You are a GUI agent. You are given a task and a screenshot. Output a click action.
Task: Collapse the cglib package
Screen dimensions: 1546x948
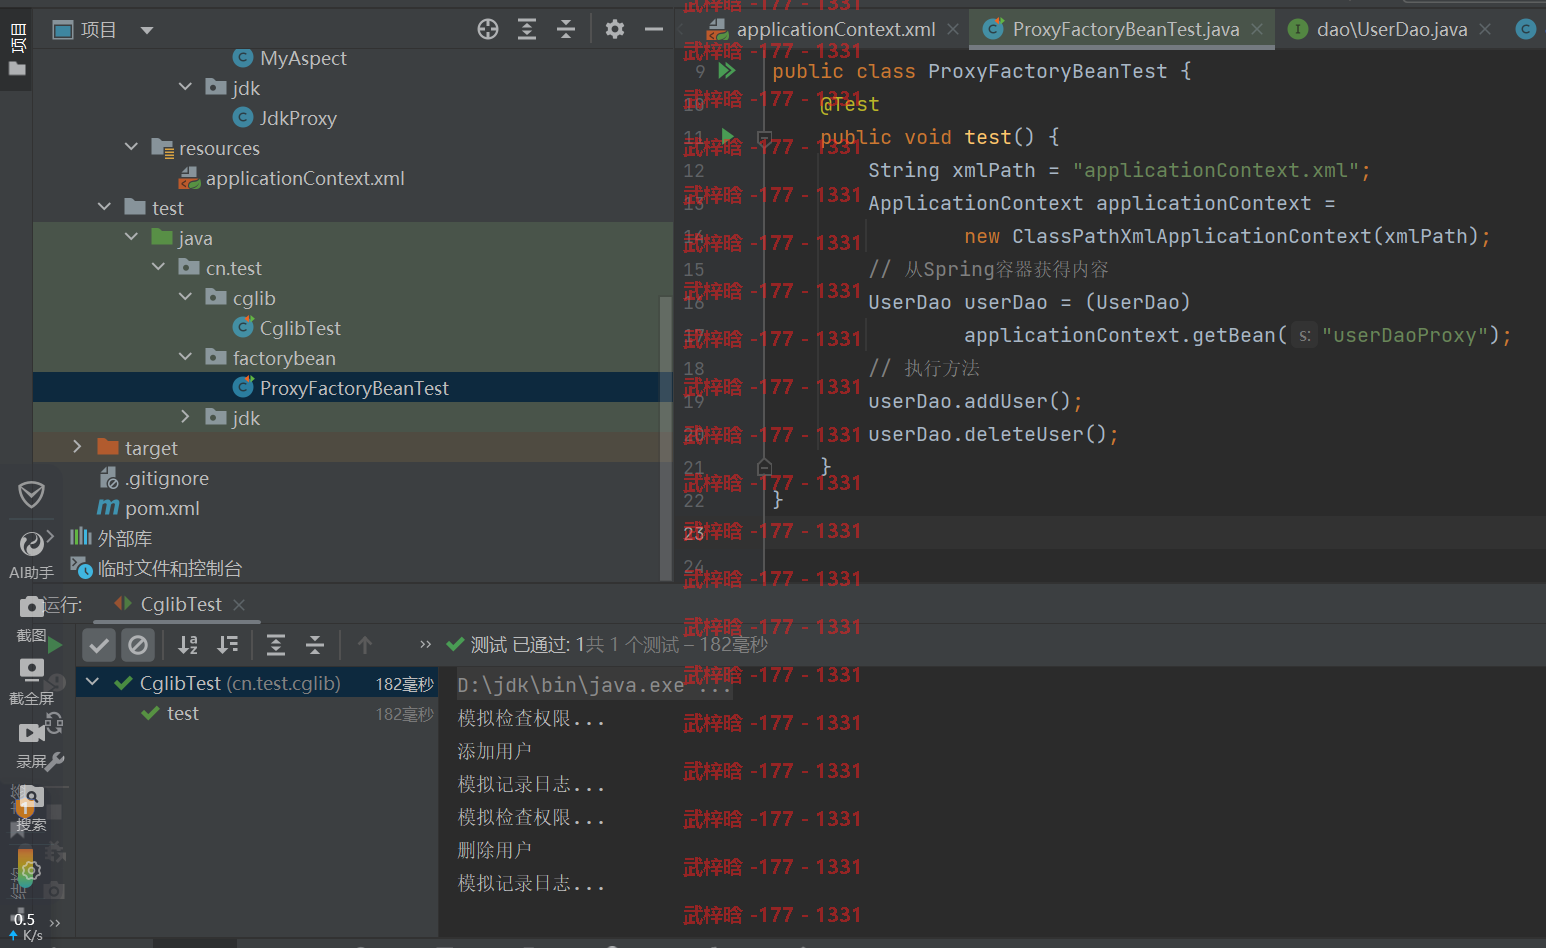coord(185,298)
